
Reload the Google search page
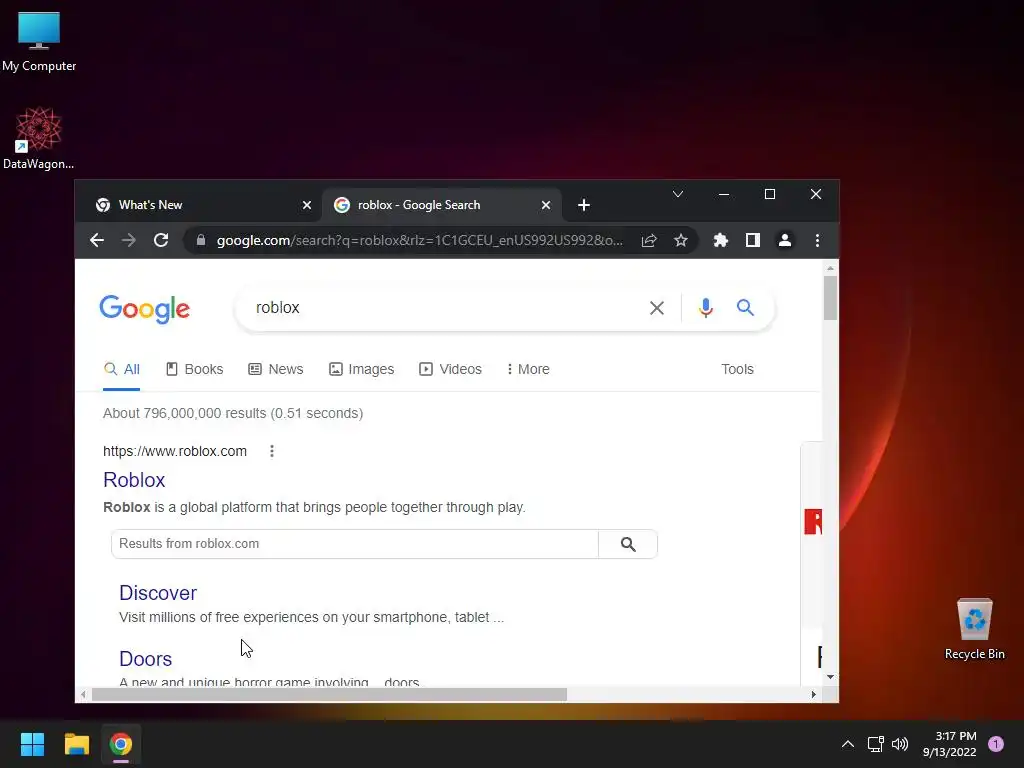(x=161, y=240)
